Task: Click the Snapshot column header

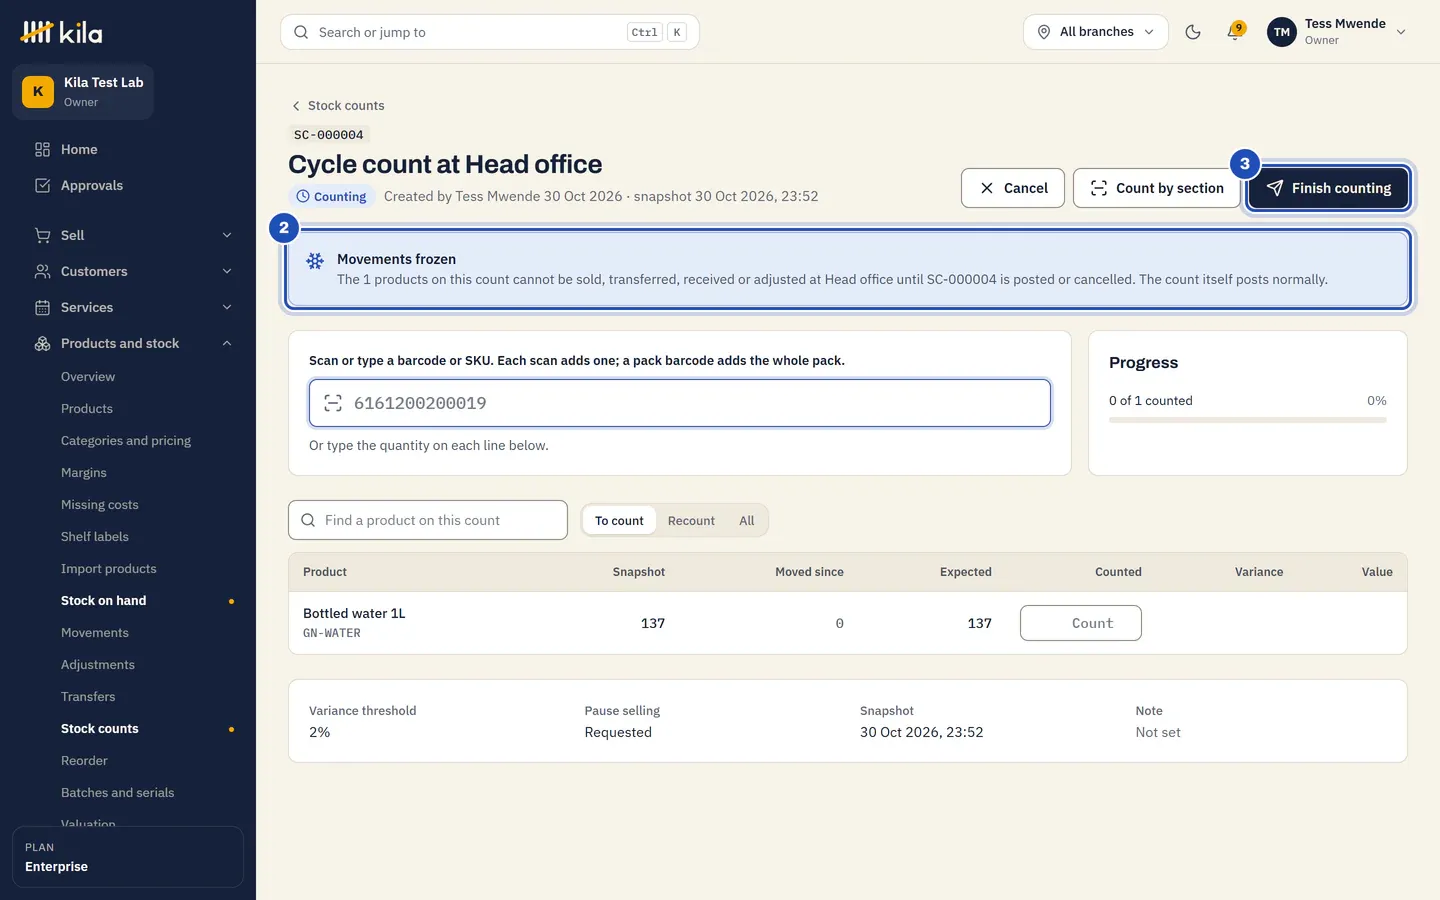Action: [639, 572]
